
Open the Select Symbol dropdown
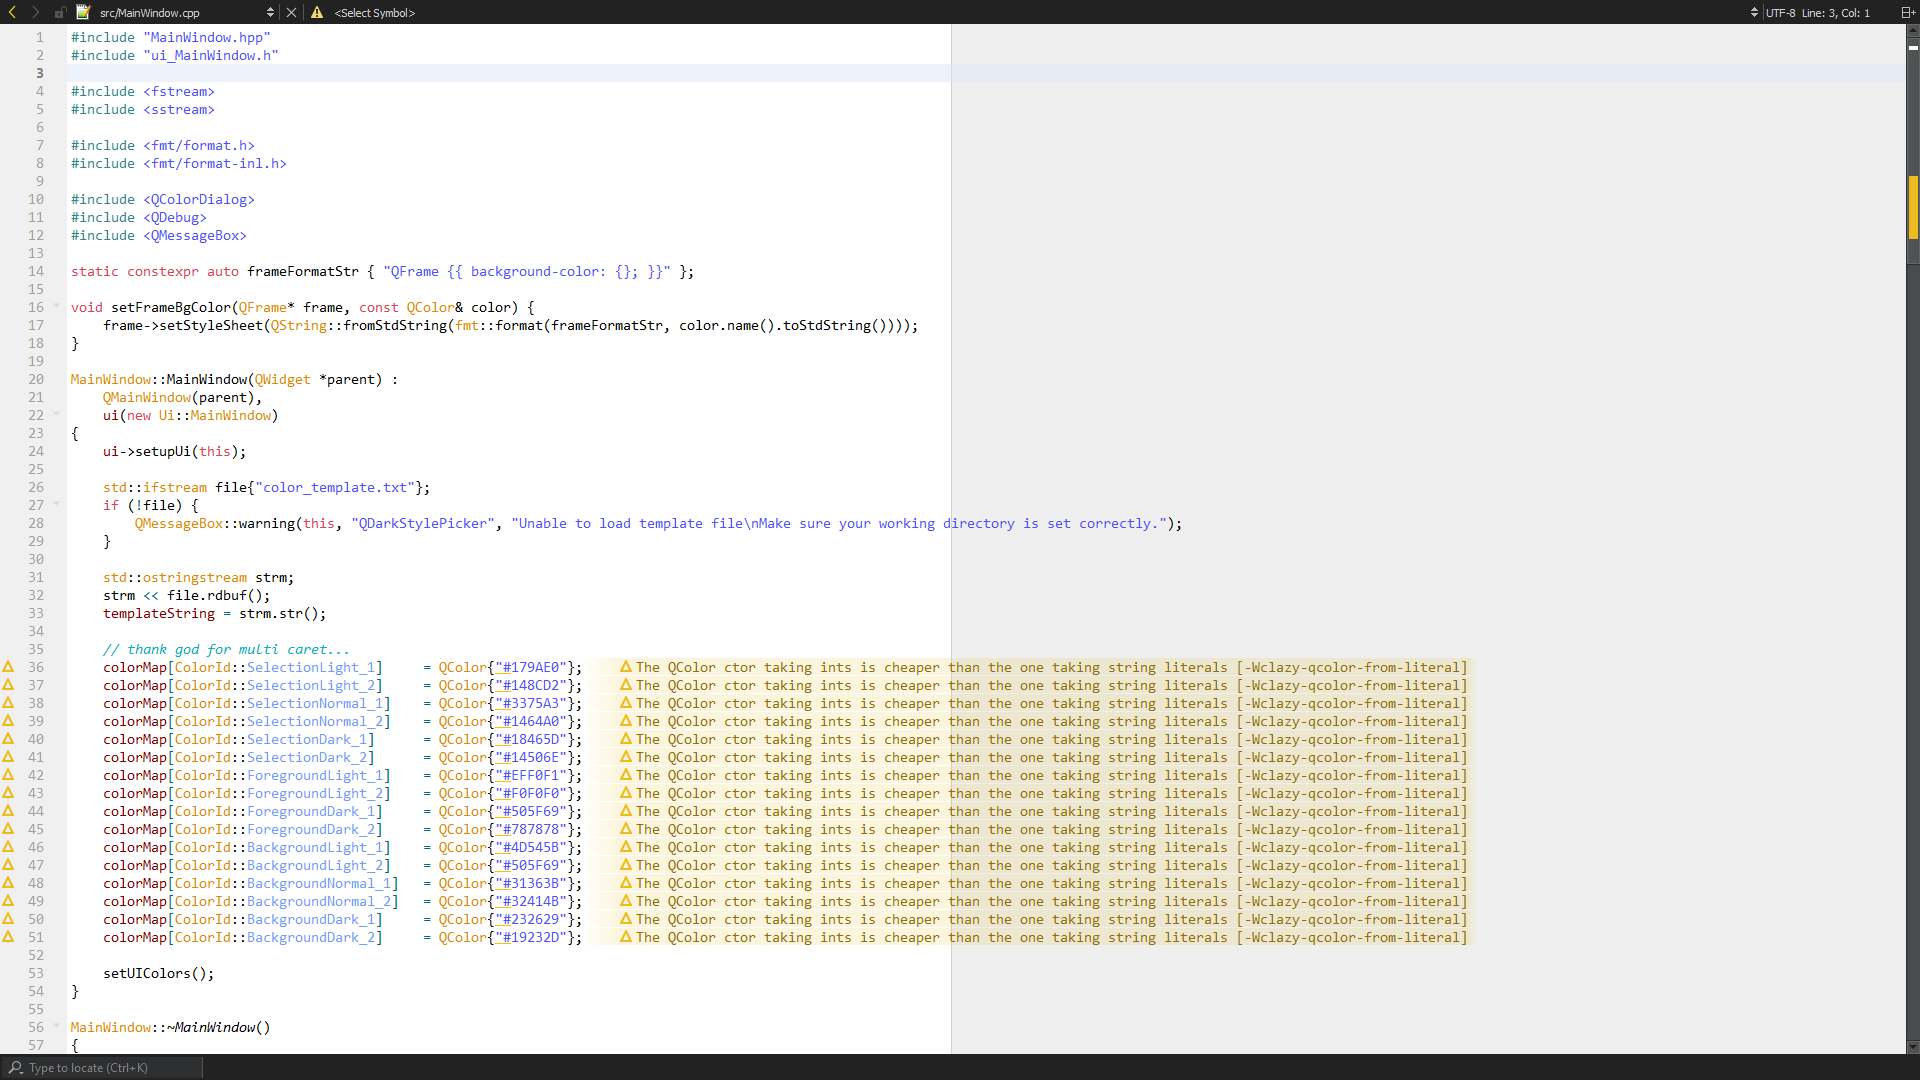point(375,12)
